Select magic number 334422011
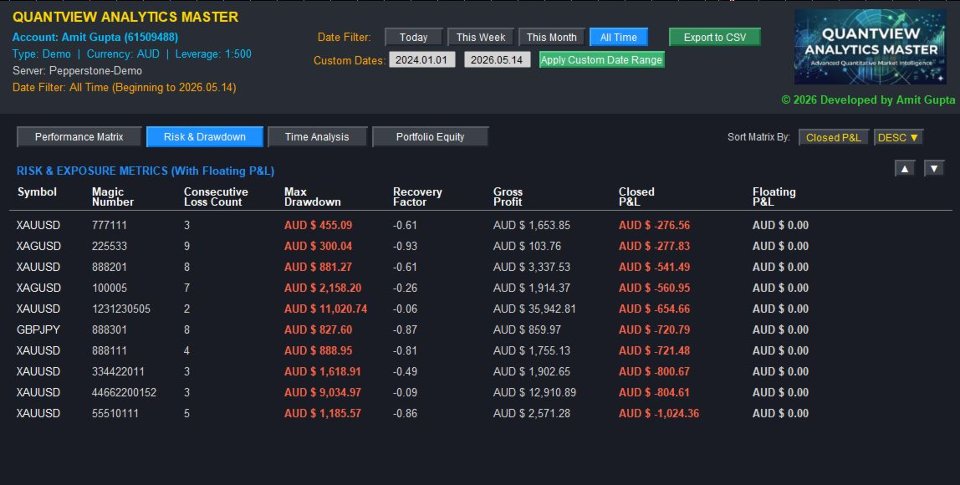 pos(118,371)
